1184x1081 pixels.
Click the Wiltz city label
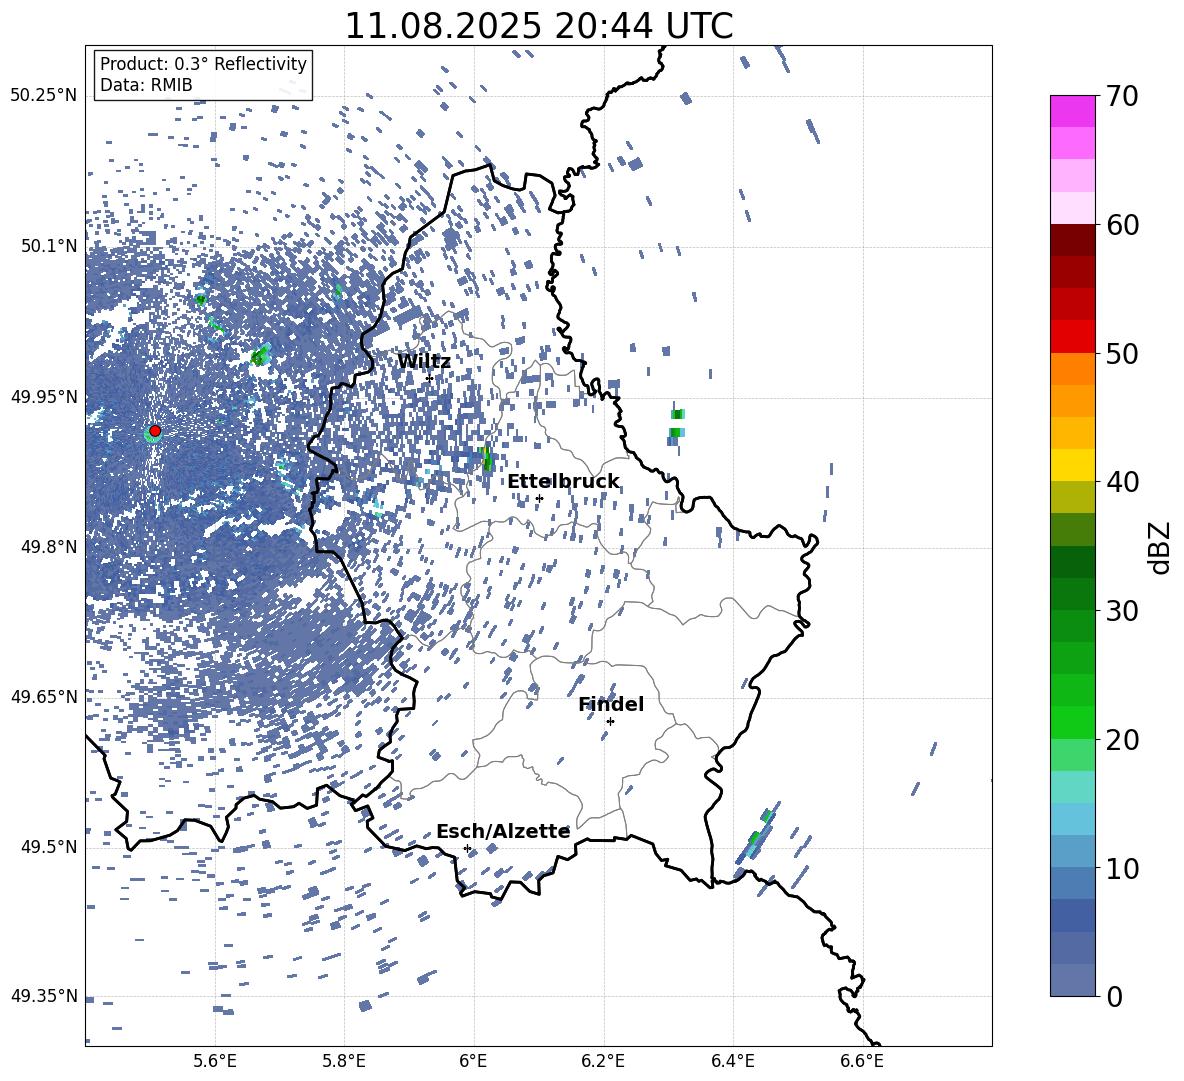tap(424, 362)
